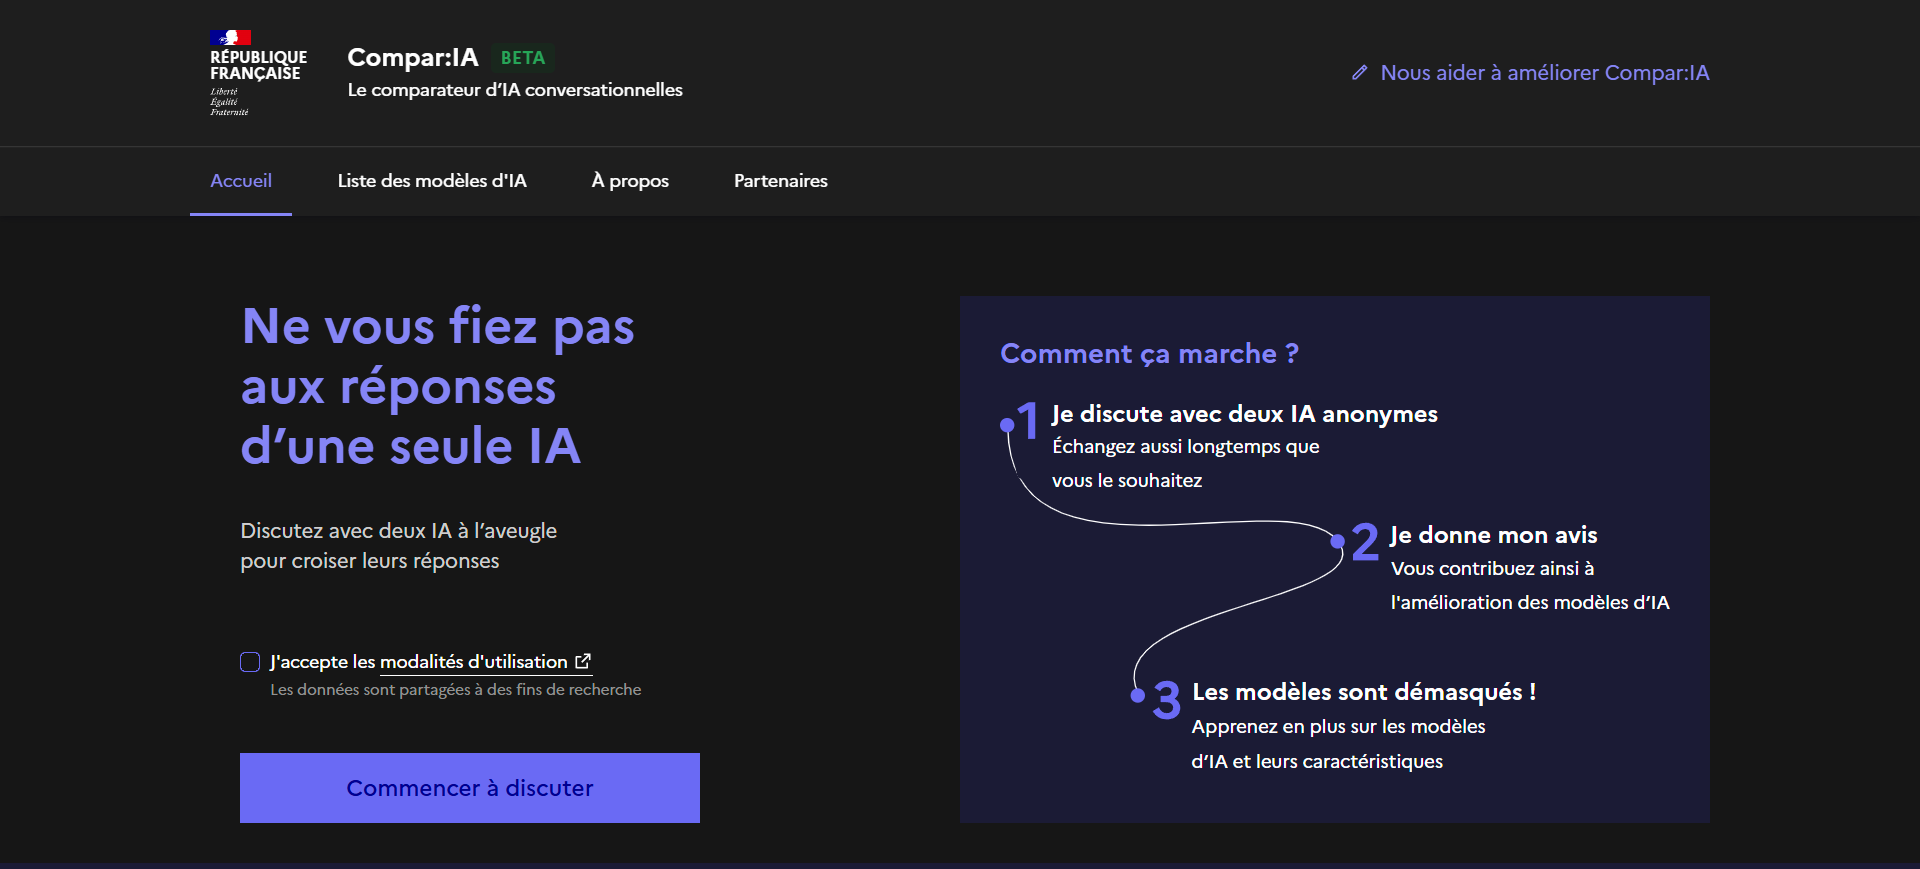Go to the À propos tab
The width and height of the screenshot is (1920, 869).
630,181
